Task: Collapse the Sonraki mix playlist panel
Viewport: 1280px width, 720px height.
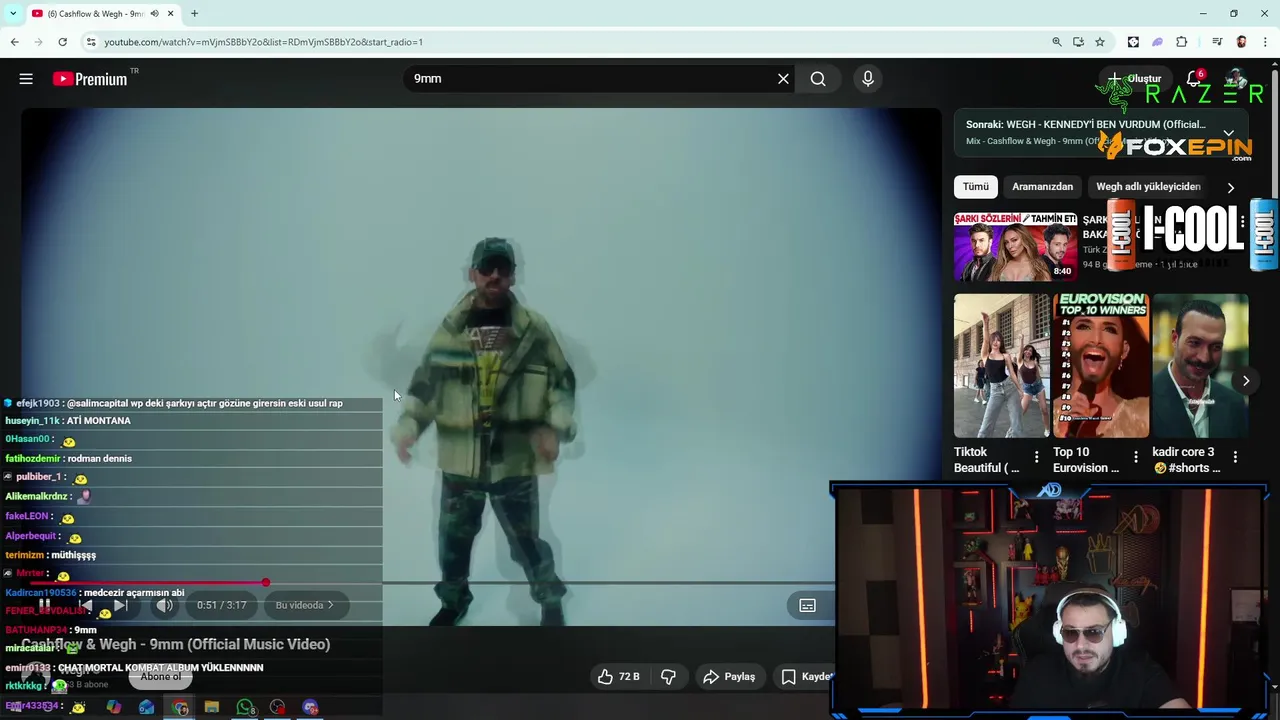Action: (x=1228, y=133)
